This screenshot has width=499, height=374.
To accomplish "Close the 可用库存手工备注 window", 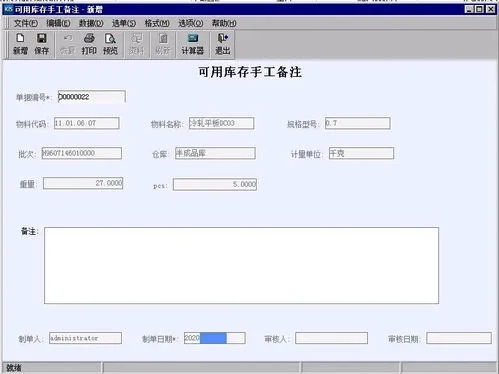I will pos(490,9).
